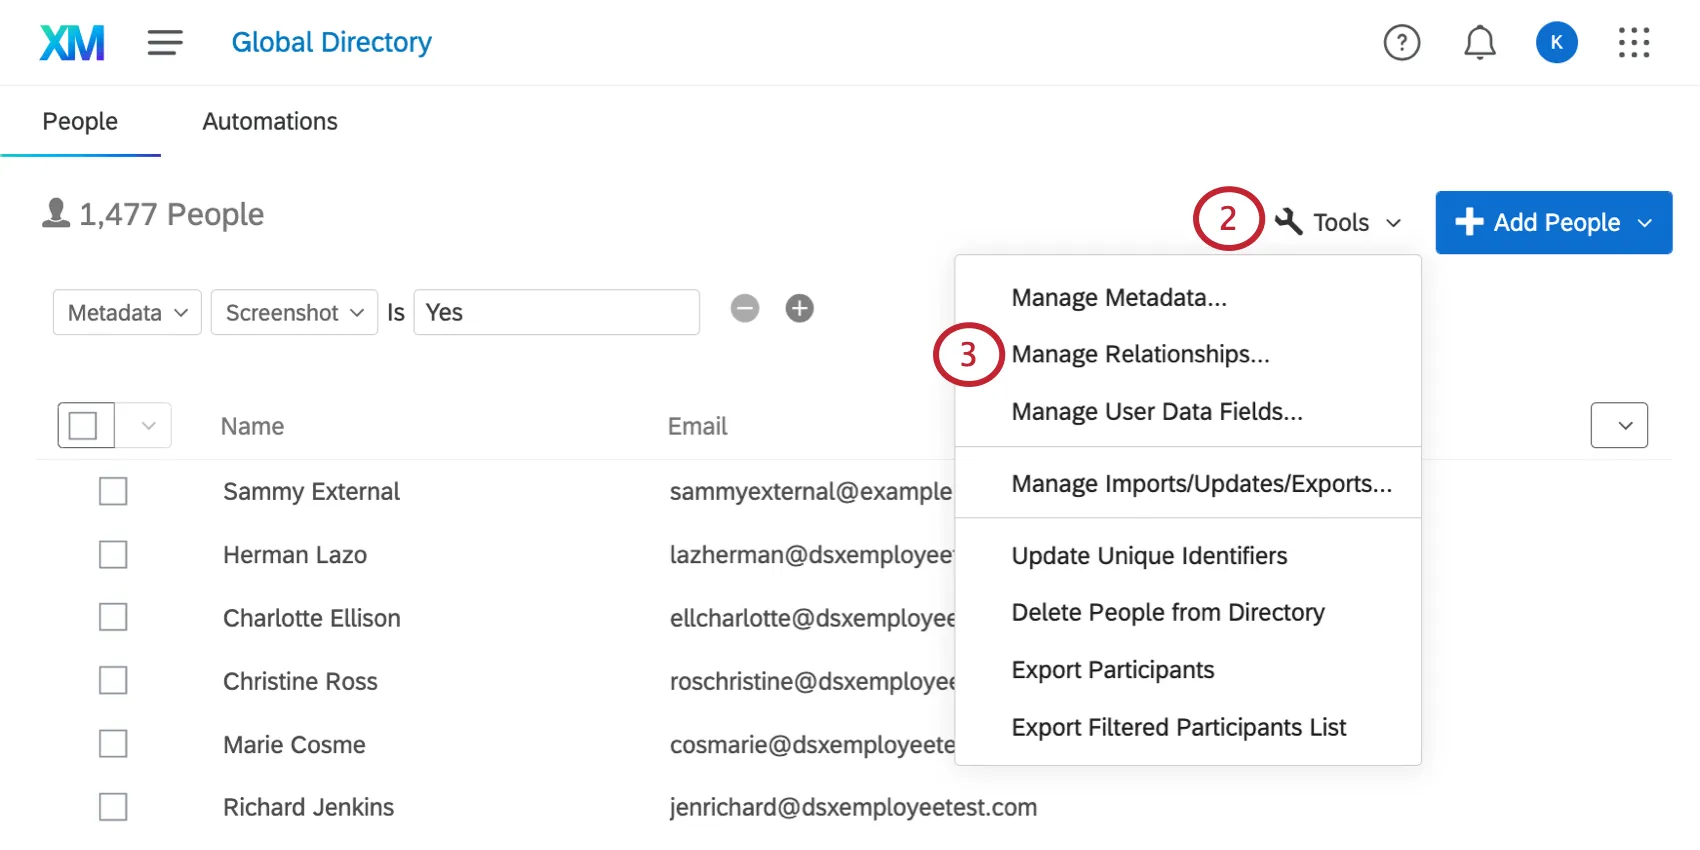Image resolution: width=1700 pixels, height=850 pixels.
Task: Open the Global Directory link
Action: pos(331,43)
